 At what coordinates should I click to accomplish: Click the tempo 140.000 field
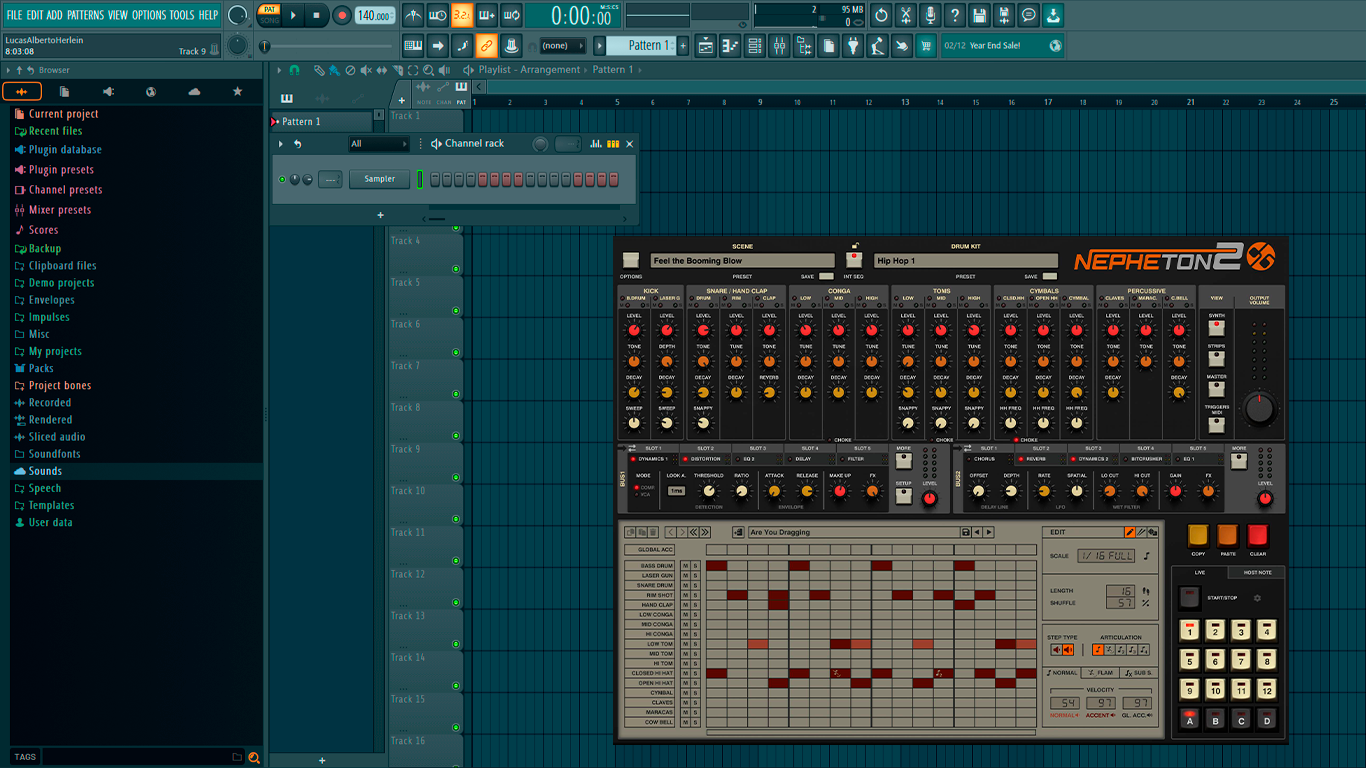(375, 15)
